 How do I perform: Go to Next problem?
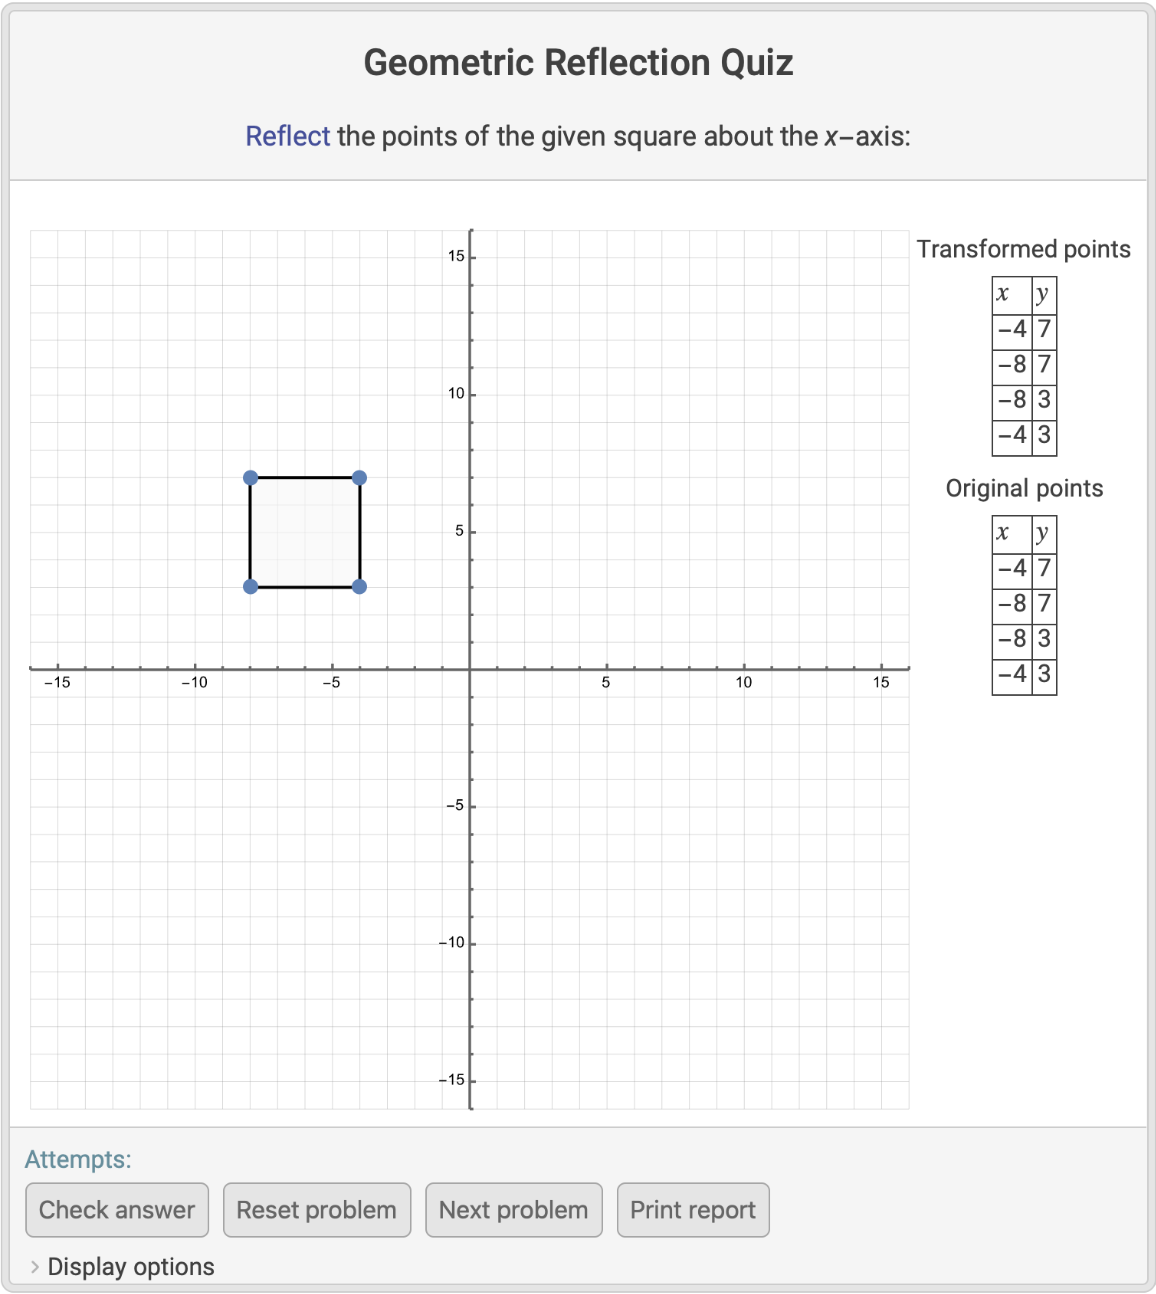(x=513, y=1210)
